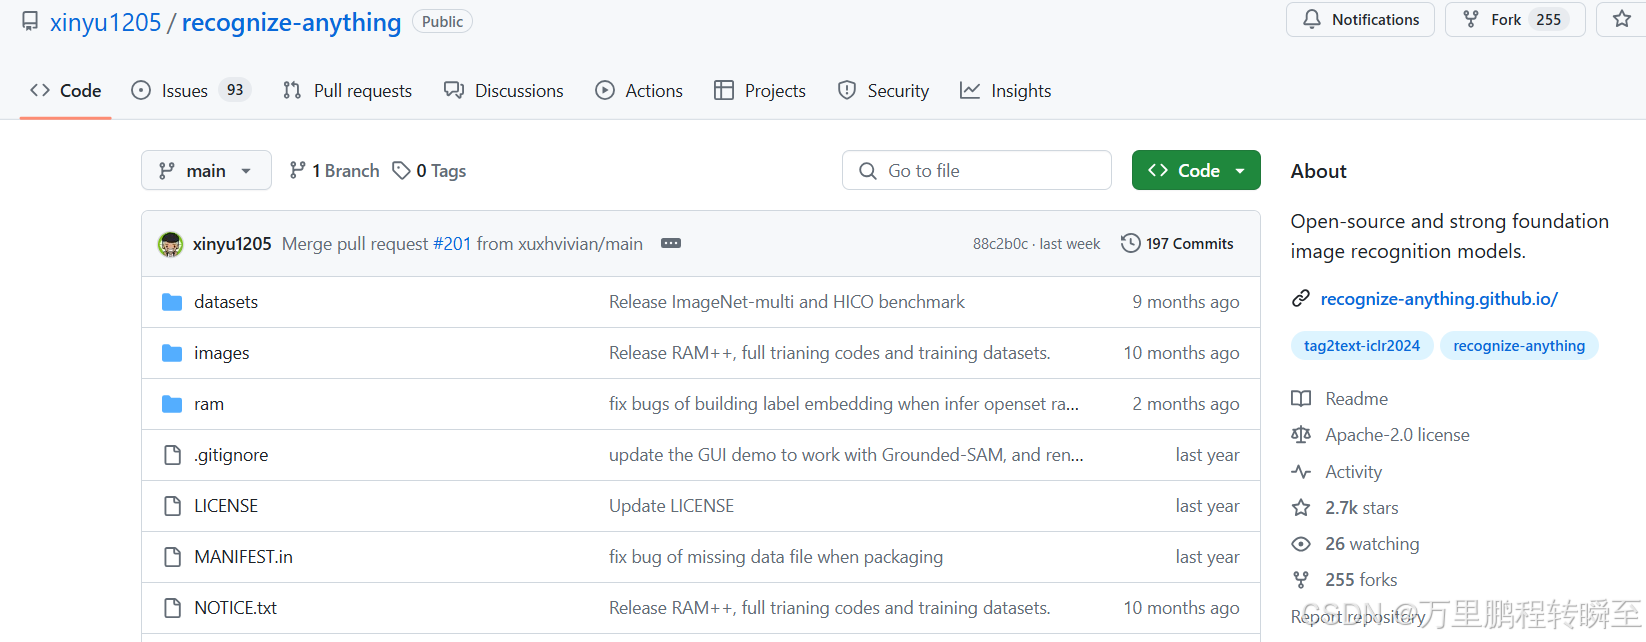
Task: View the Apache-2.0 license link
Action: 1381,435
